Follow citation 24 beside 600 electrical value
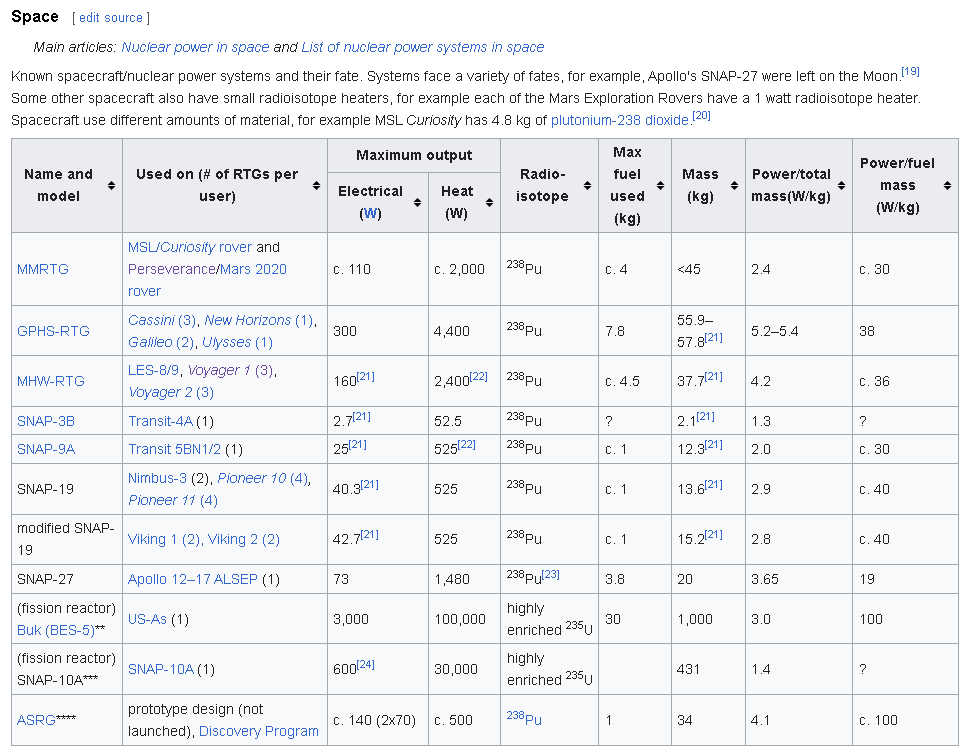 tap(365, 665)
